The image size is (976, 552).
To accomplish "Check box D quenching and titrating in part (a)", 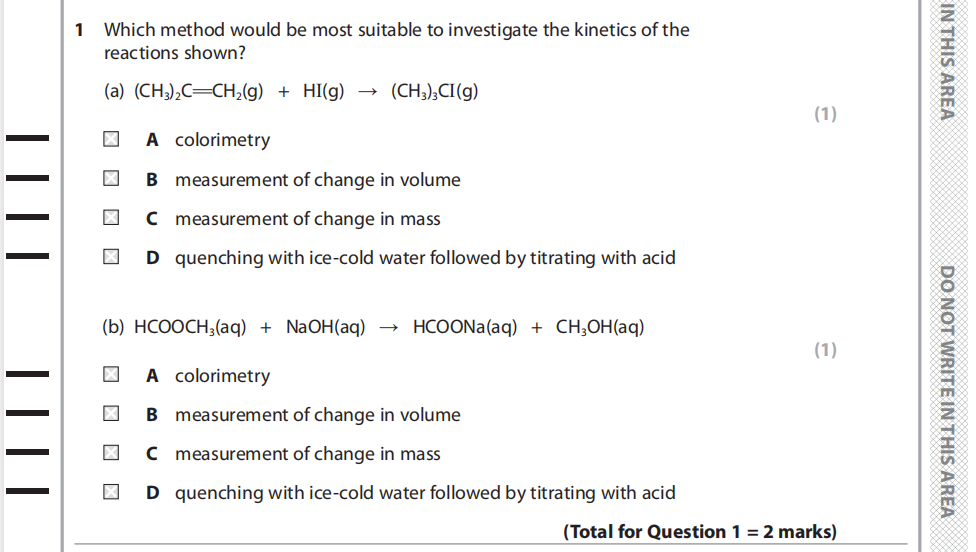I will coord(113,258).
